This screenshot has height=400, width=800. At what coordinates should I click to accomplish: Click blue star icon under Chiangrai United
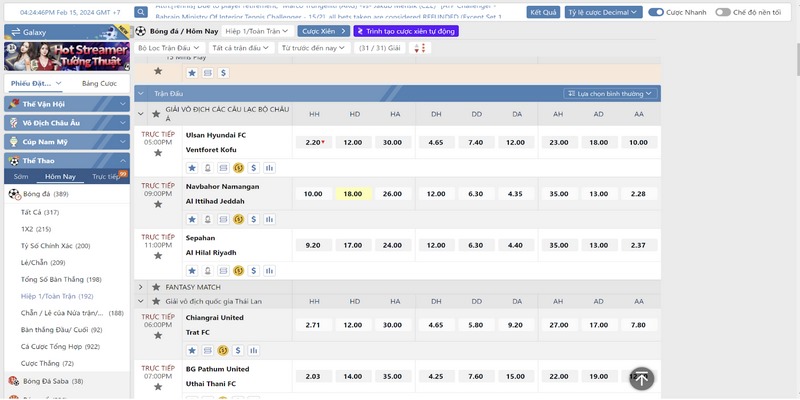pos(192,351)
